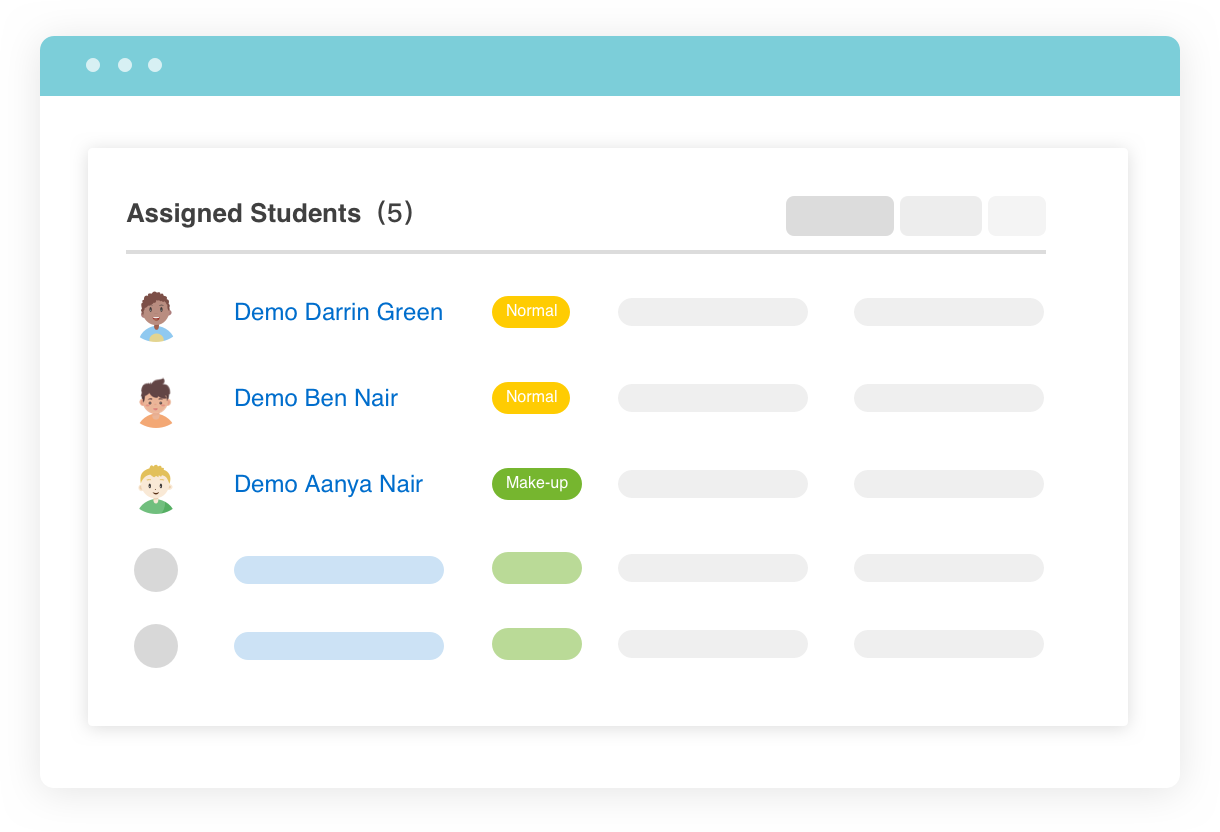This screenshot has height=832, width=1220.
Task: Click the light green badge in fifth row
Action: 537,644
